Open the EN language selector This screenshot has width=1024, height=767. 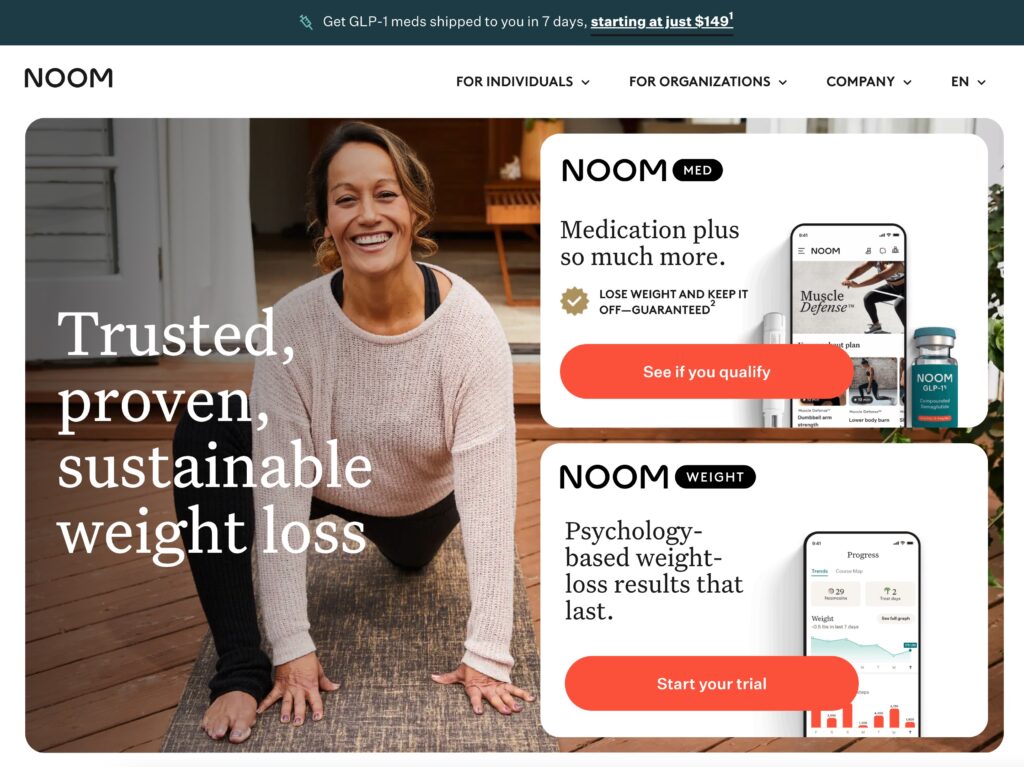968,82
